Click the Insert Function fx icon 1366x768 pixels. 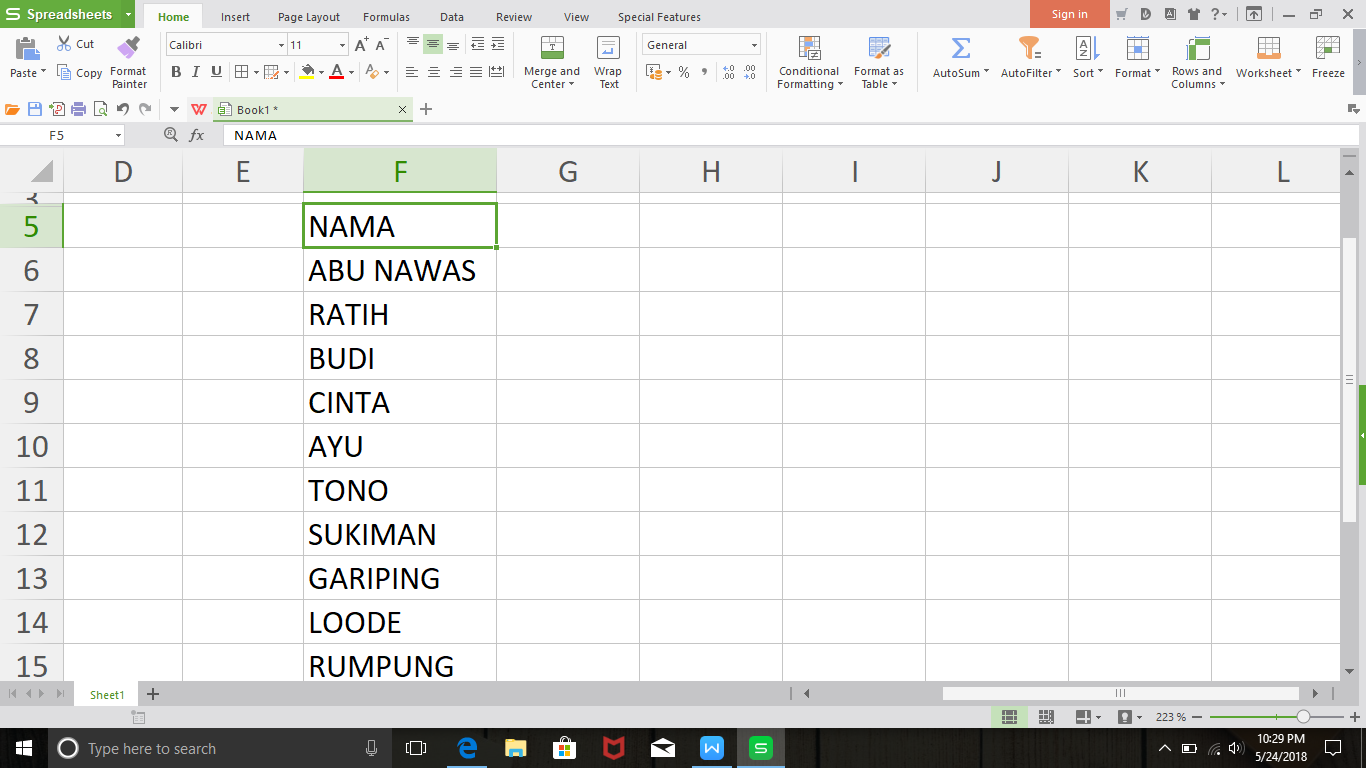[196, 134]
